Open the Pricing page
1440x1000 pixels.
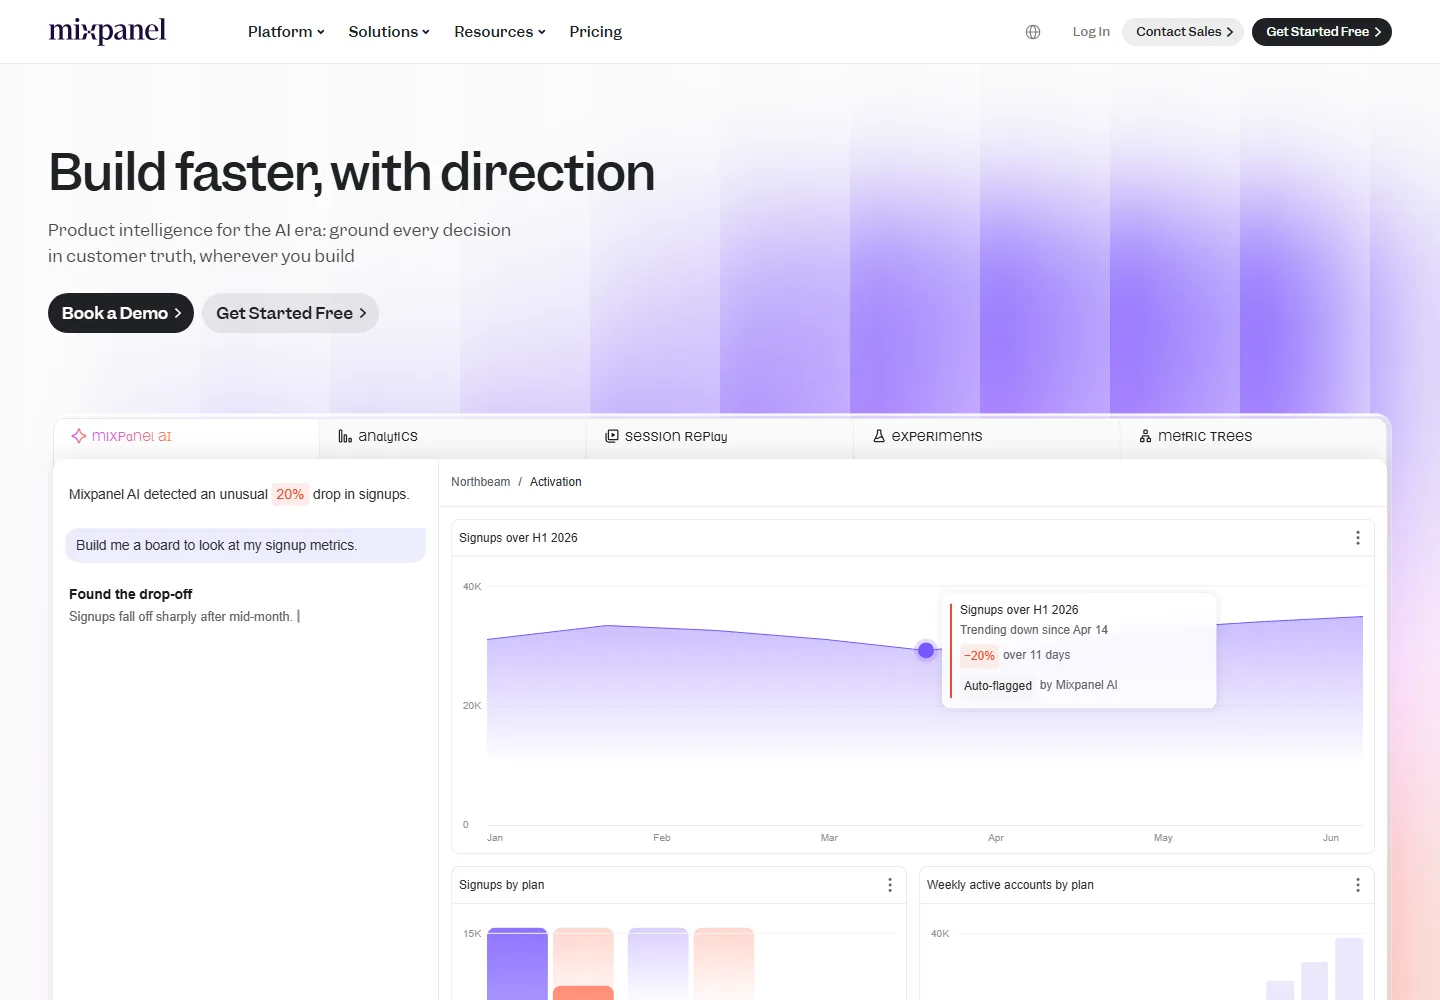point(596,32)
